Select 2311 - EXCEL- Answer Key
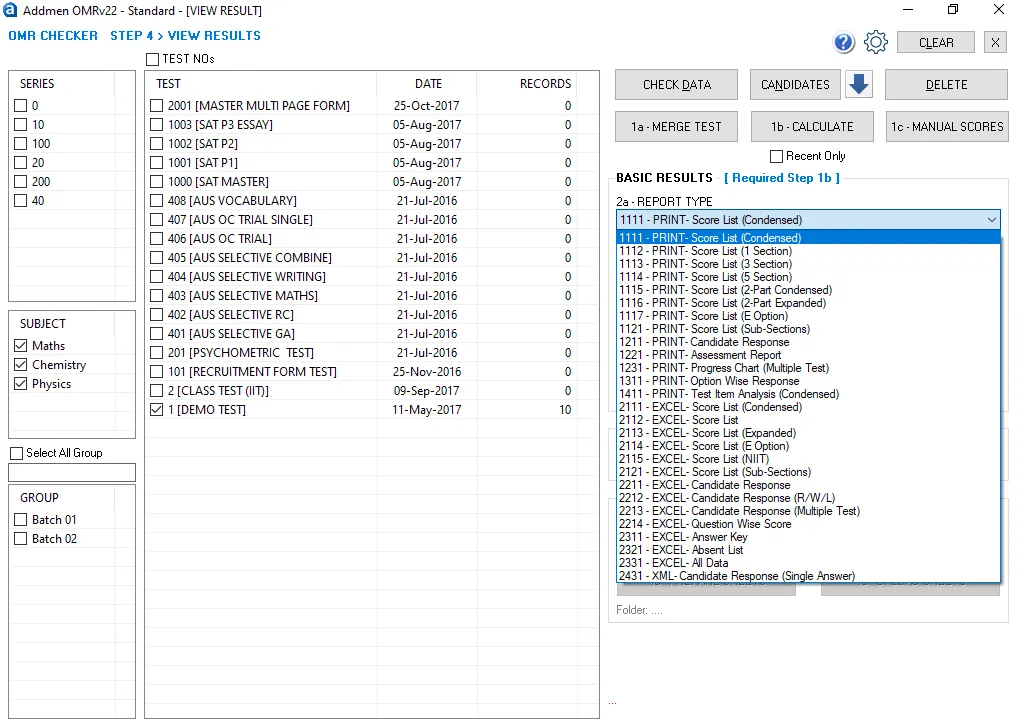Viewport: 1024px width, 727px height. 808,537
